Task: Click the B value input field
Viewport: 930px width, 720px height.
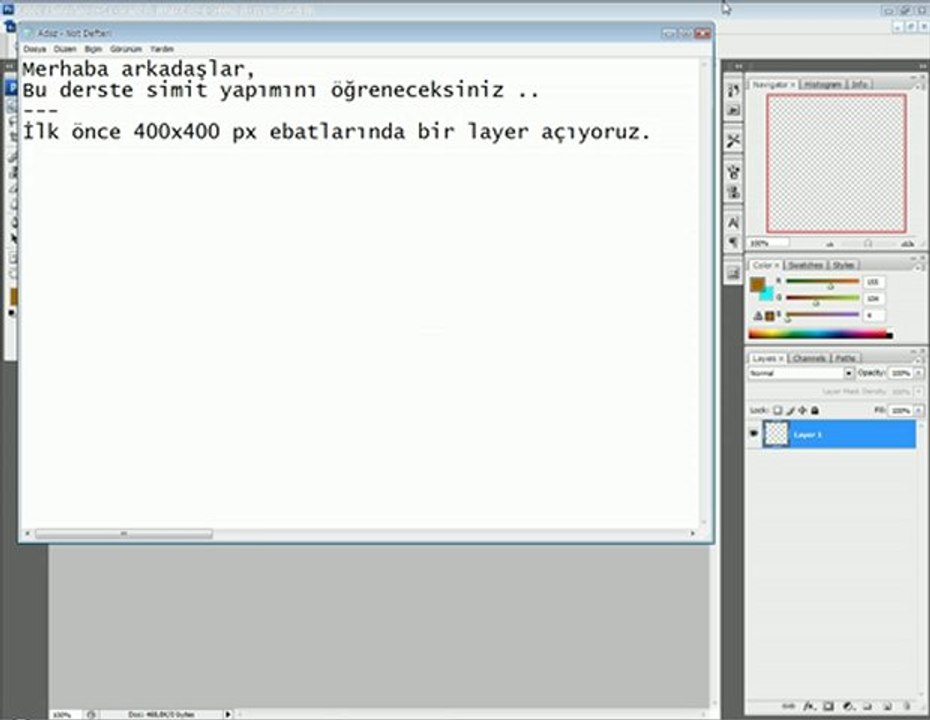Action: pyautogui.click(x=874, y=315)
